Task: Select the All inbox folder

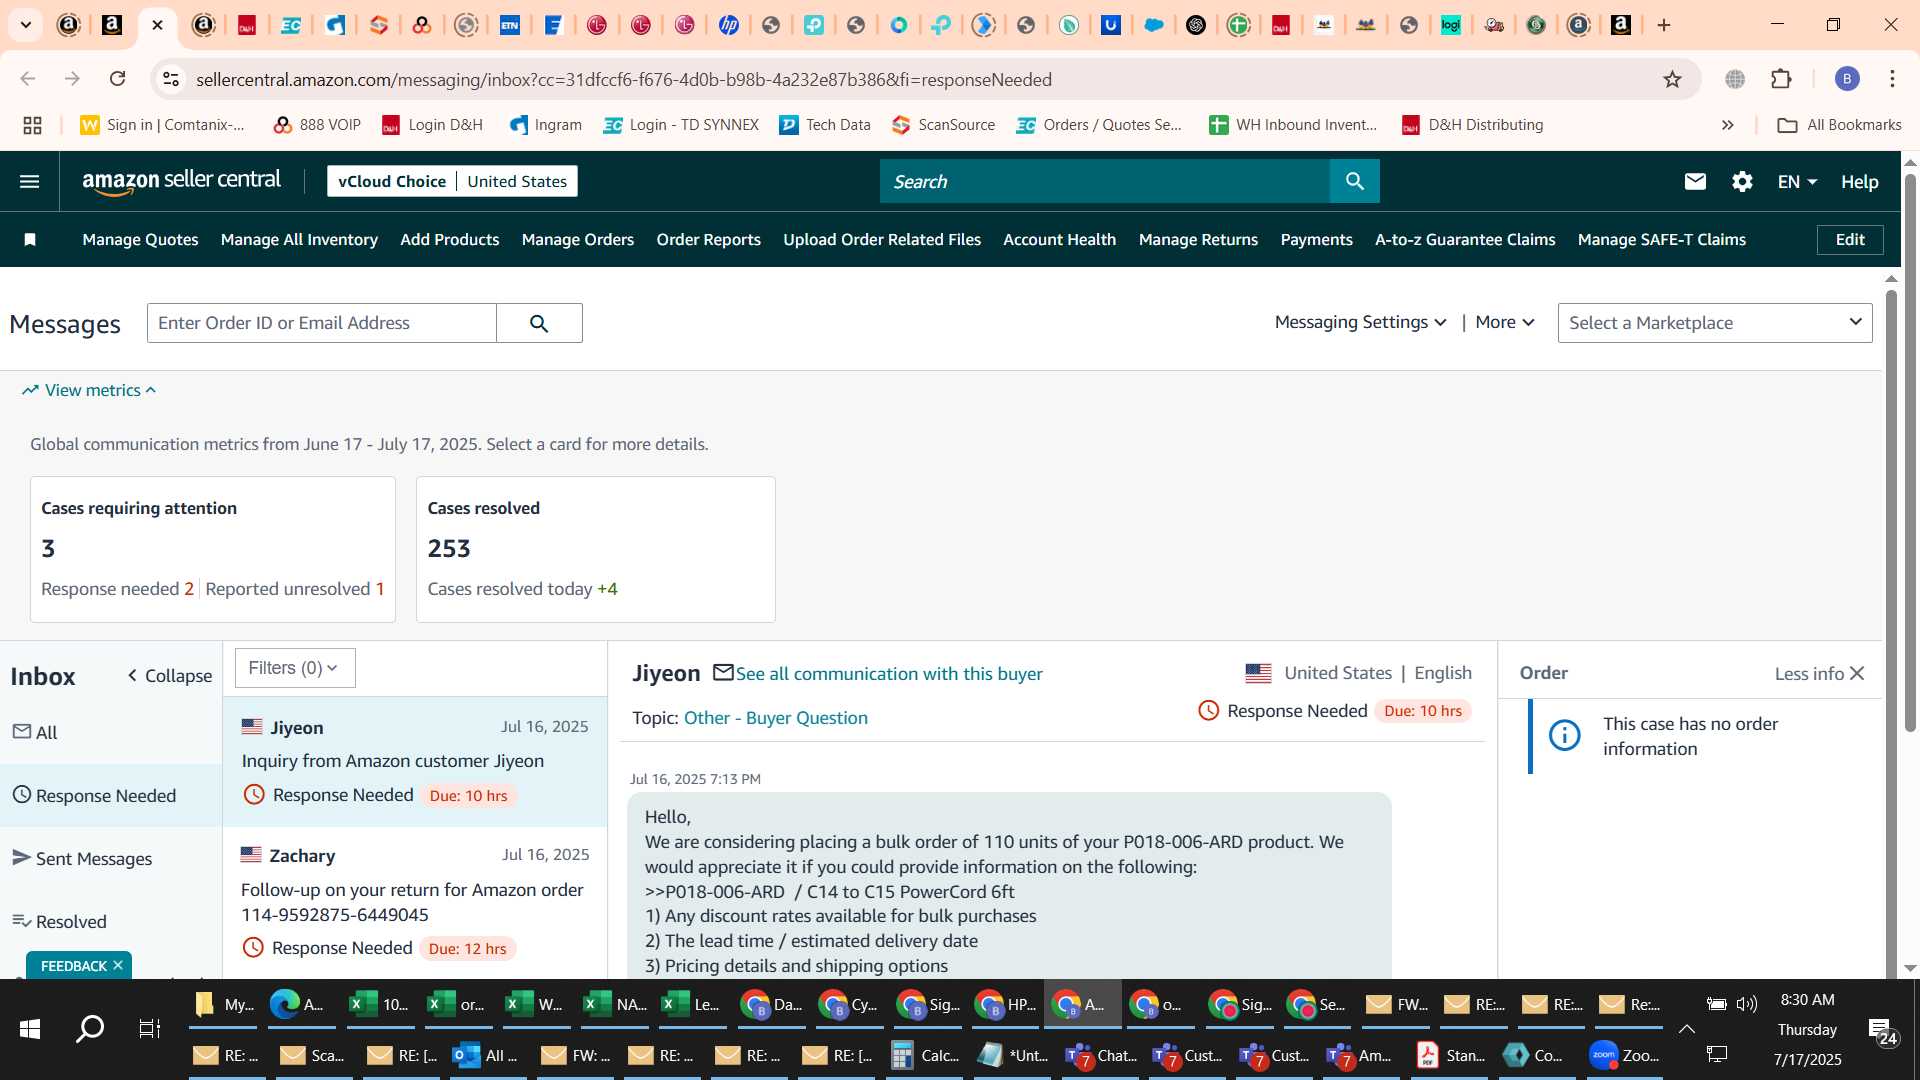Action: pyautogui.click(x=111, y=732)
